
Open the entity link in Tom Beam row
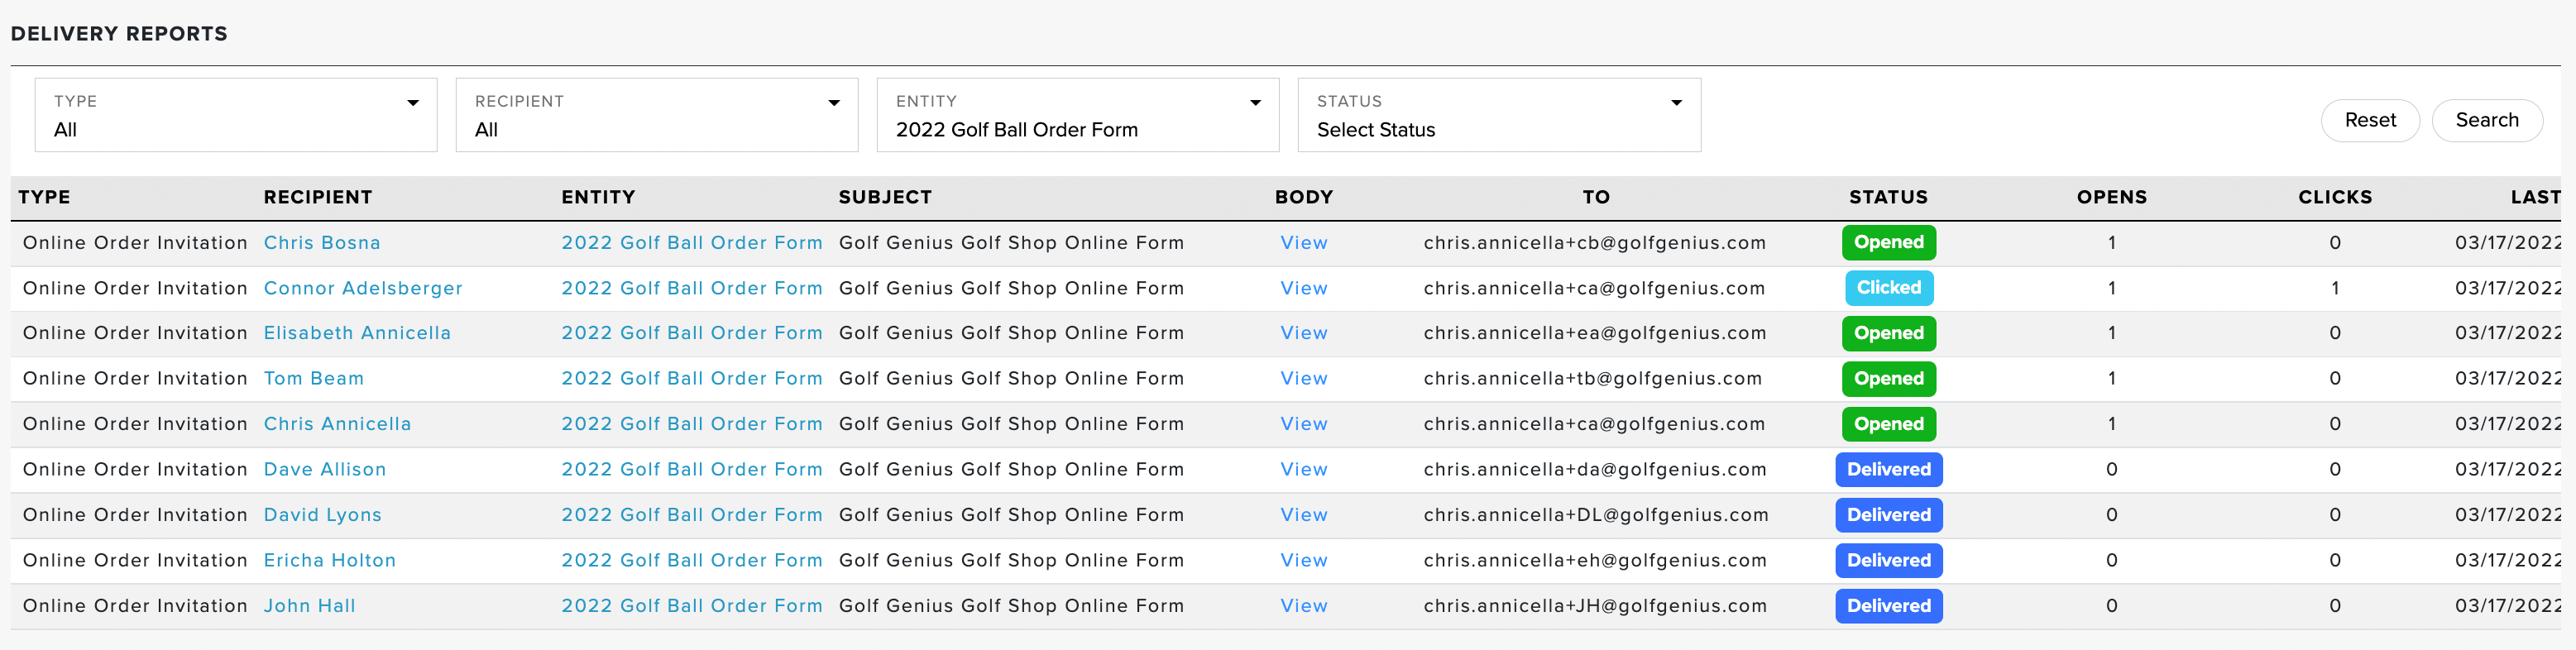[x=692, y=379]
